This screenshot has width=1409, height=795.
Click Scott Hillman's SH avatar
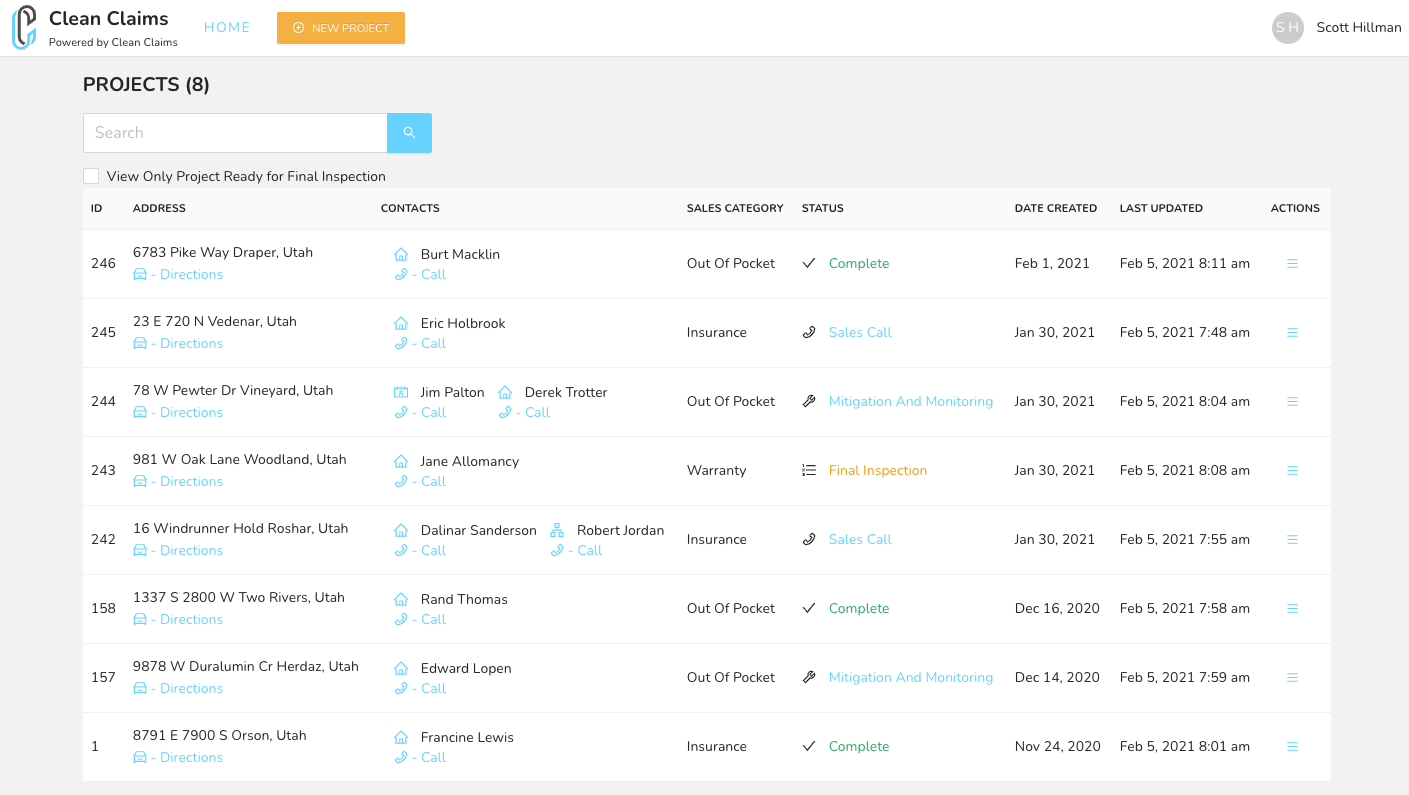point(1288,28)
